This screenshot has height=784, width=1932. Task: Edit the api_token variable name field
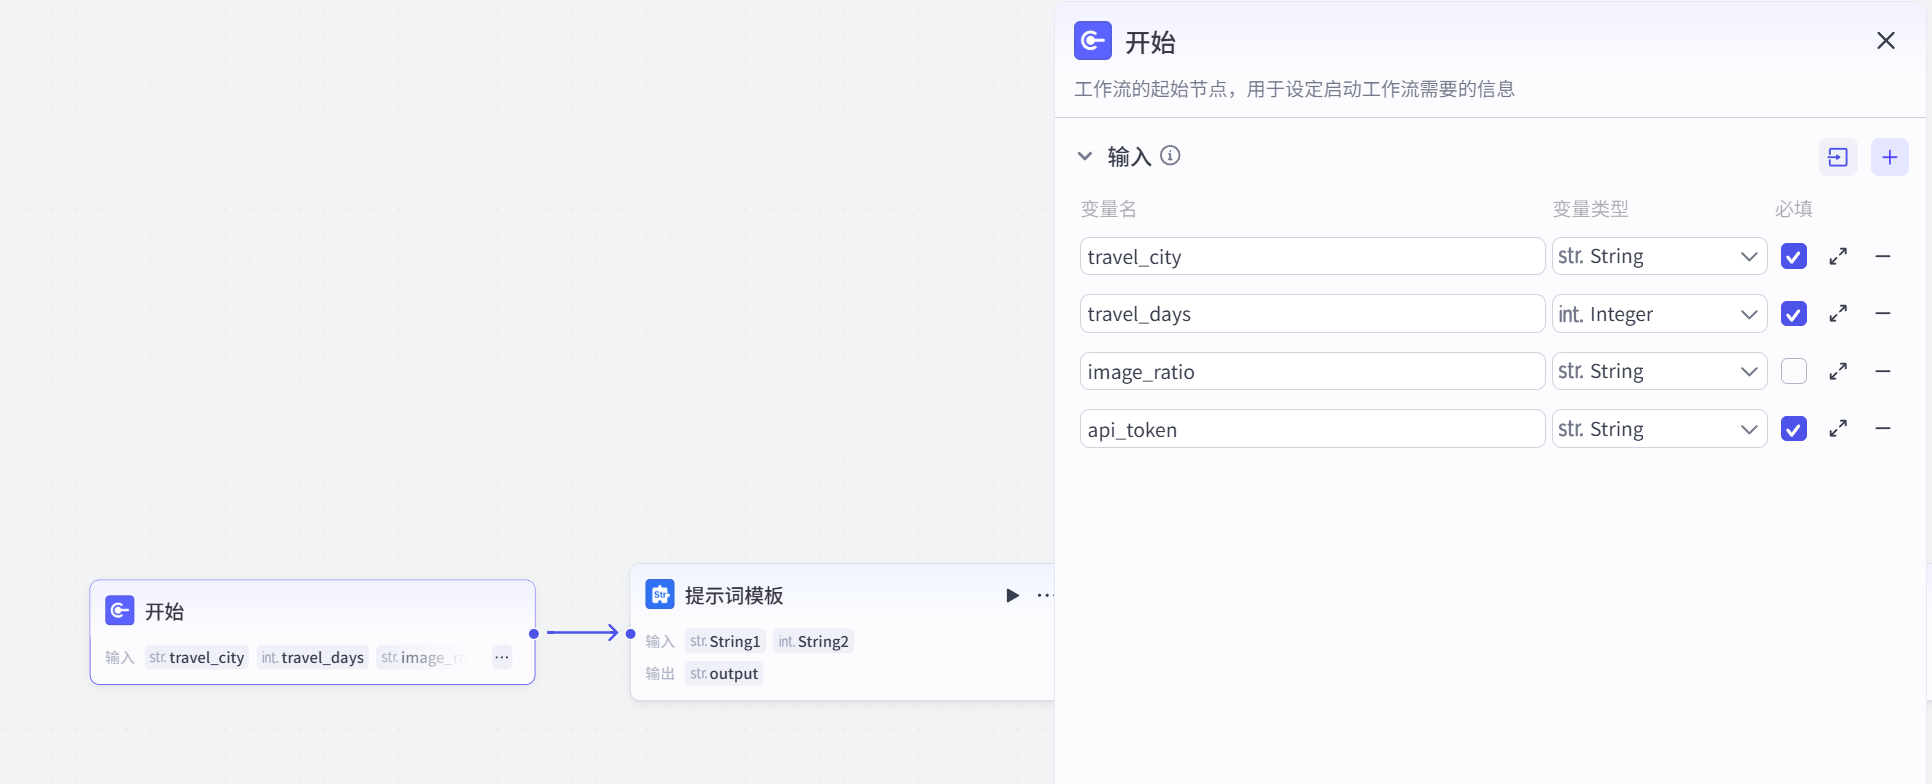tap(1312, 429)
